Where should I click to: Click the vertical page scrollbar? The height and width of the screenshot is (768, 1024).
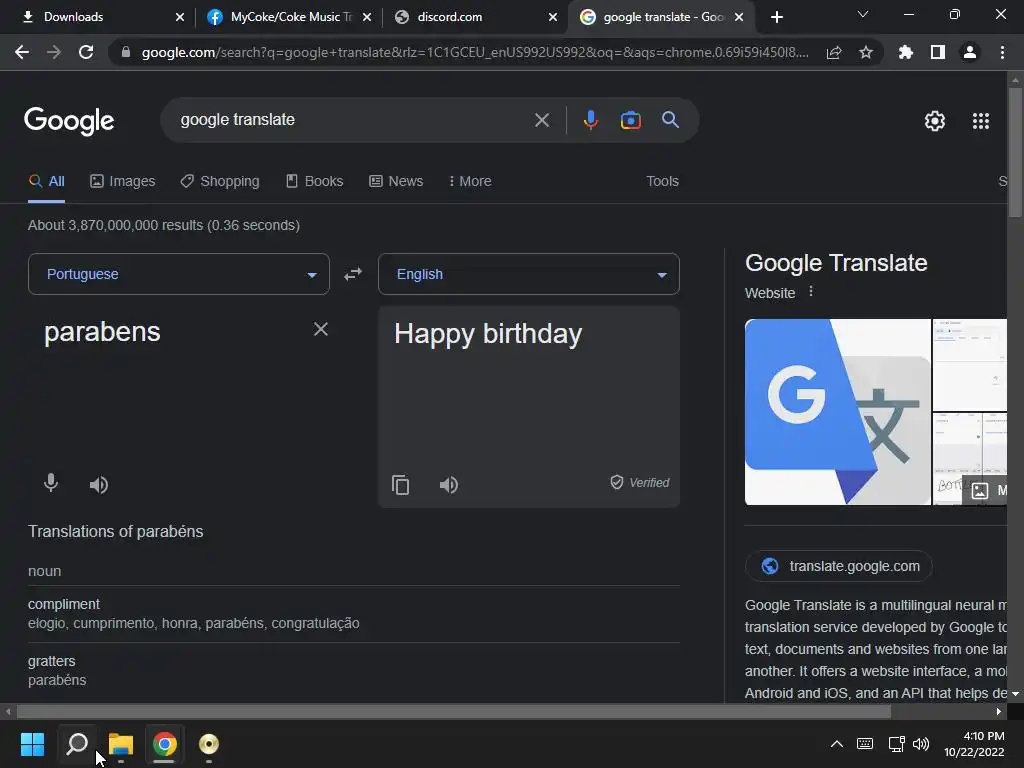pyautogui.click(x=1015, y=152)
